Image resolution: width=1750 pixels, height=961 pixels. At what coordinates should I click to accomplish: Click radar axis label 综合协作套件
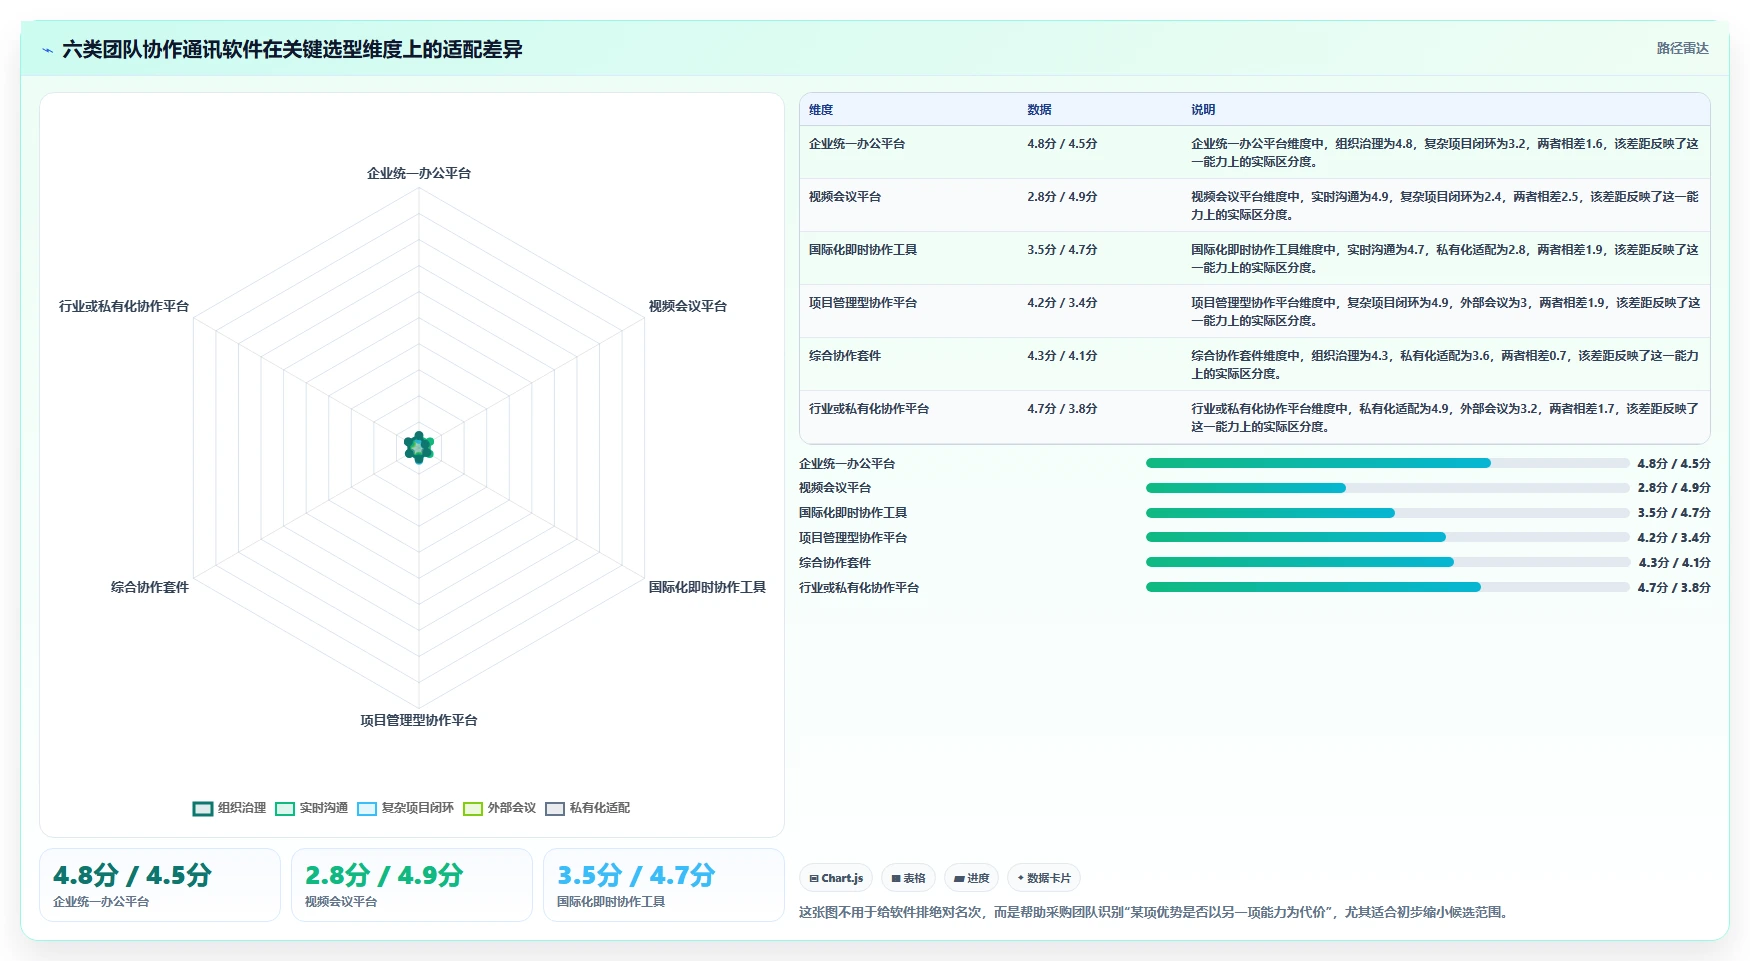point(150,587)
